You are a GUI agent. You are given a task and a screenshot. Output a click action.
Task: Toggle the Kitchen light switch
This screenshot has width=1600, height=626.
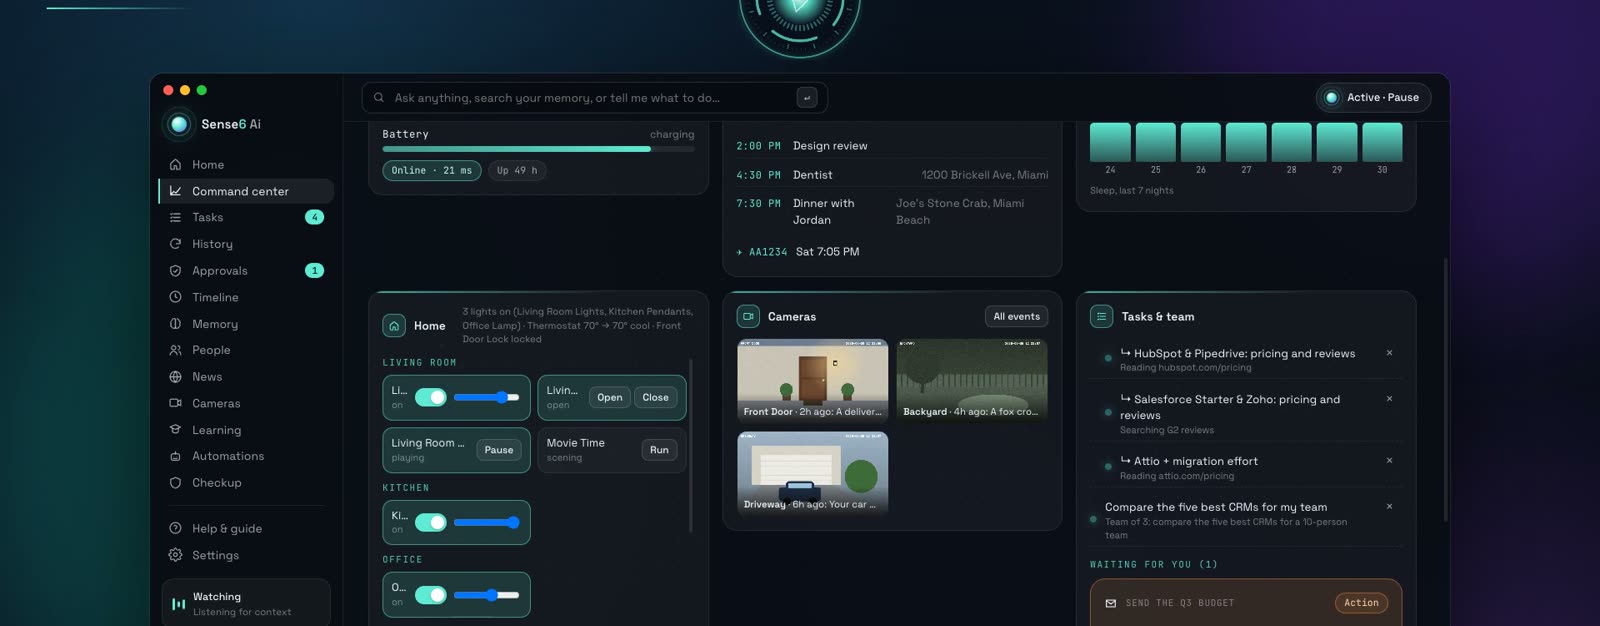point(431,522)
